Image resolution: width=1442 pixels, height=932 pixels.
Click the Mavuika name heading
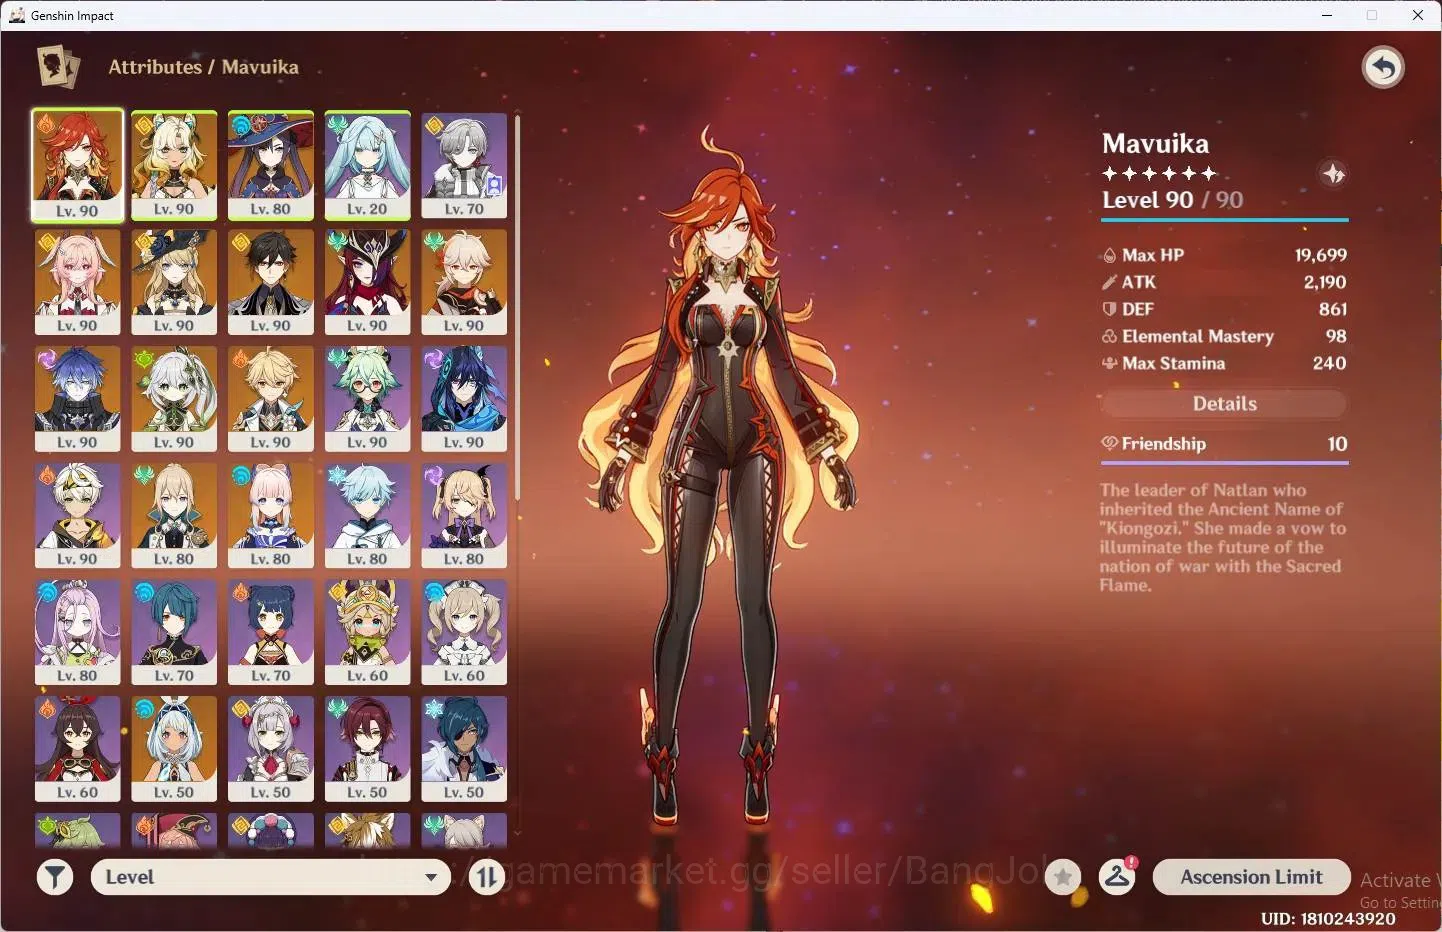click(1155, 144)
